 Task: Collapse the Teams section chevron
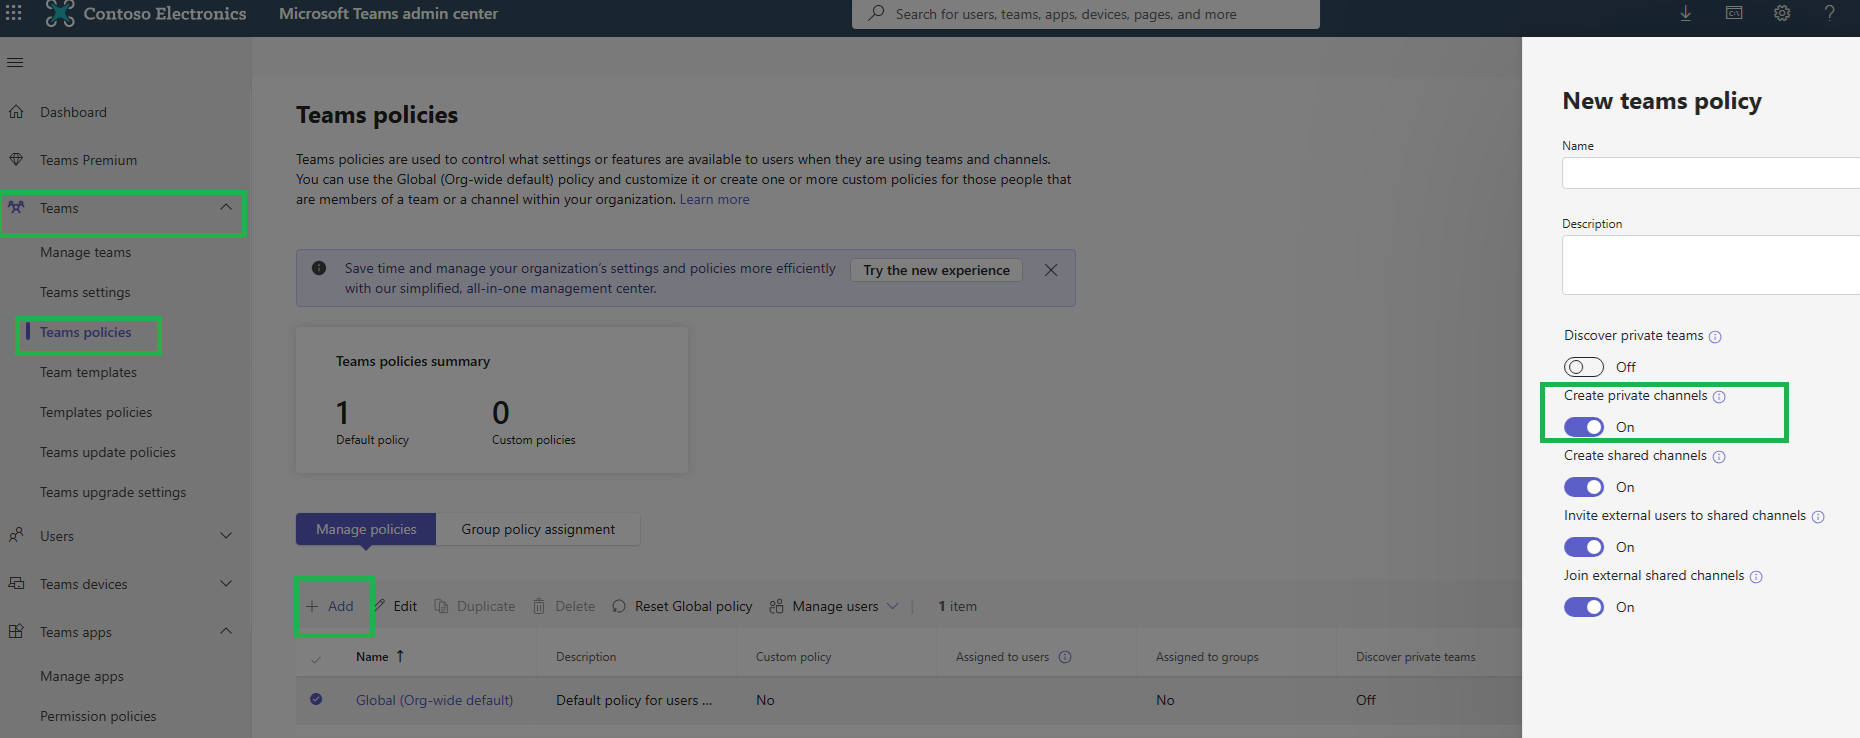point(226,207)
